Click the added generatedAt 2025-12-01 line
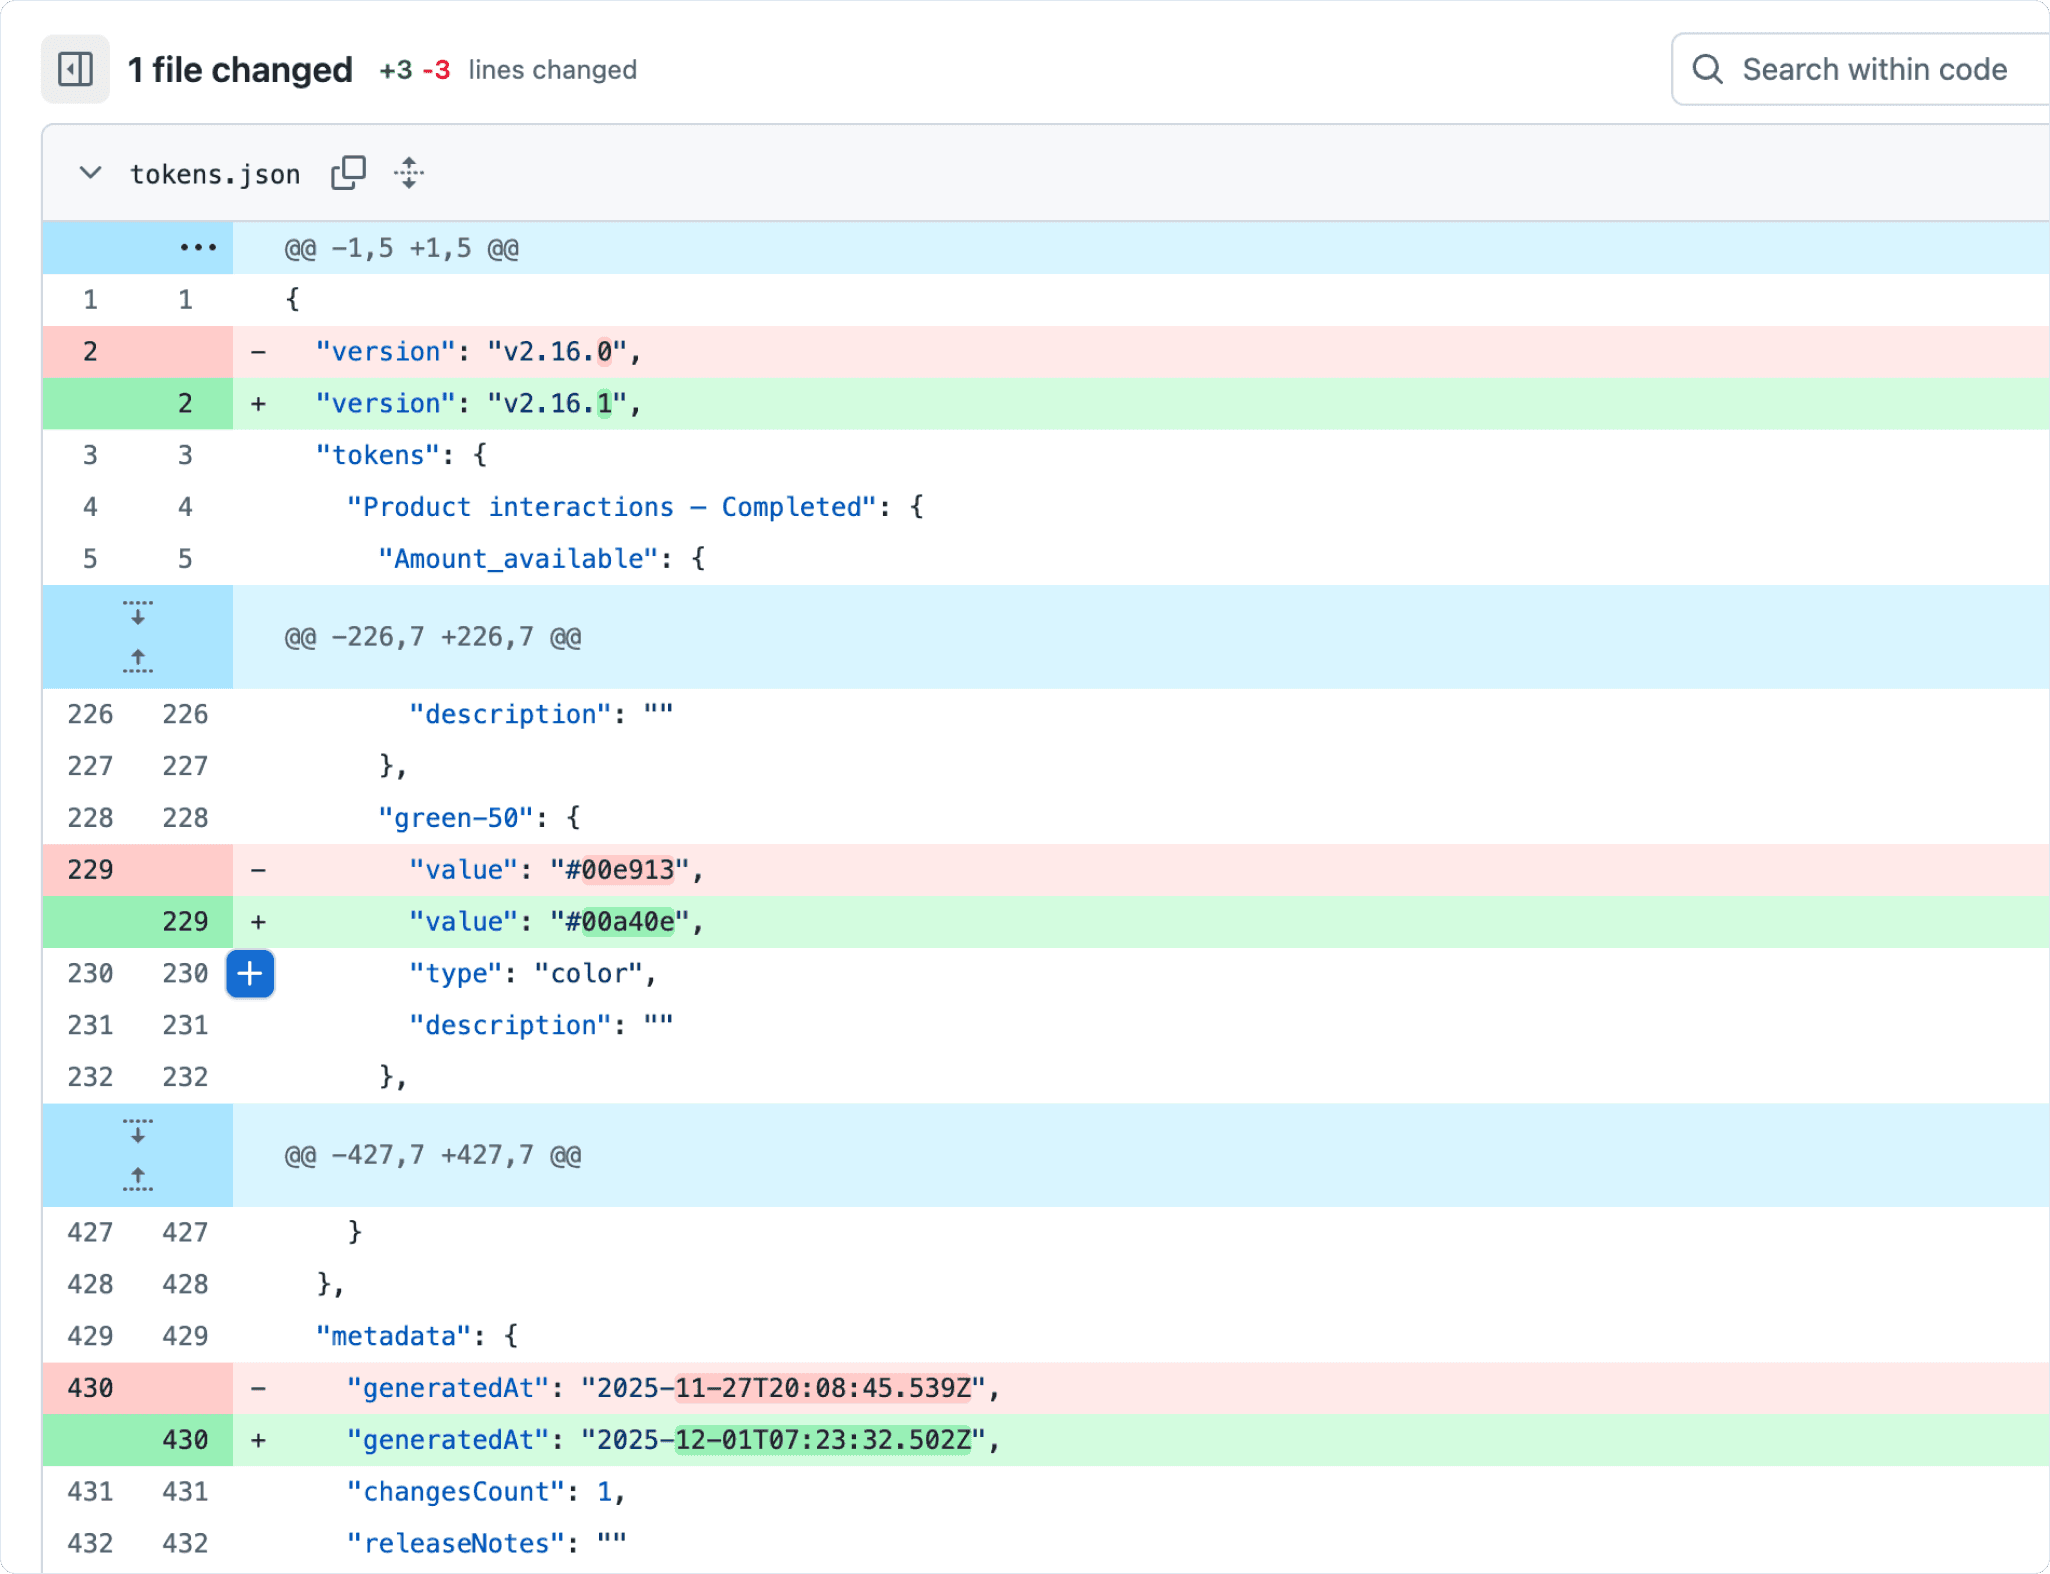This screenshot has height=1574, width=2050. click(672, 1440)
